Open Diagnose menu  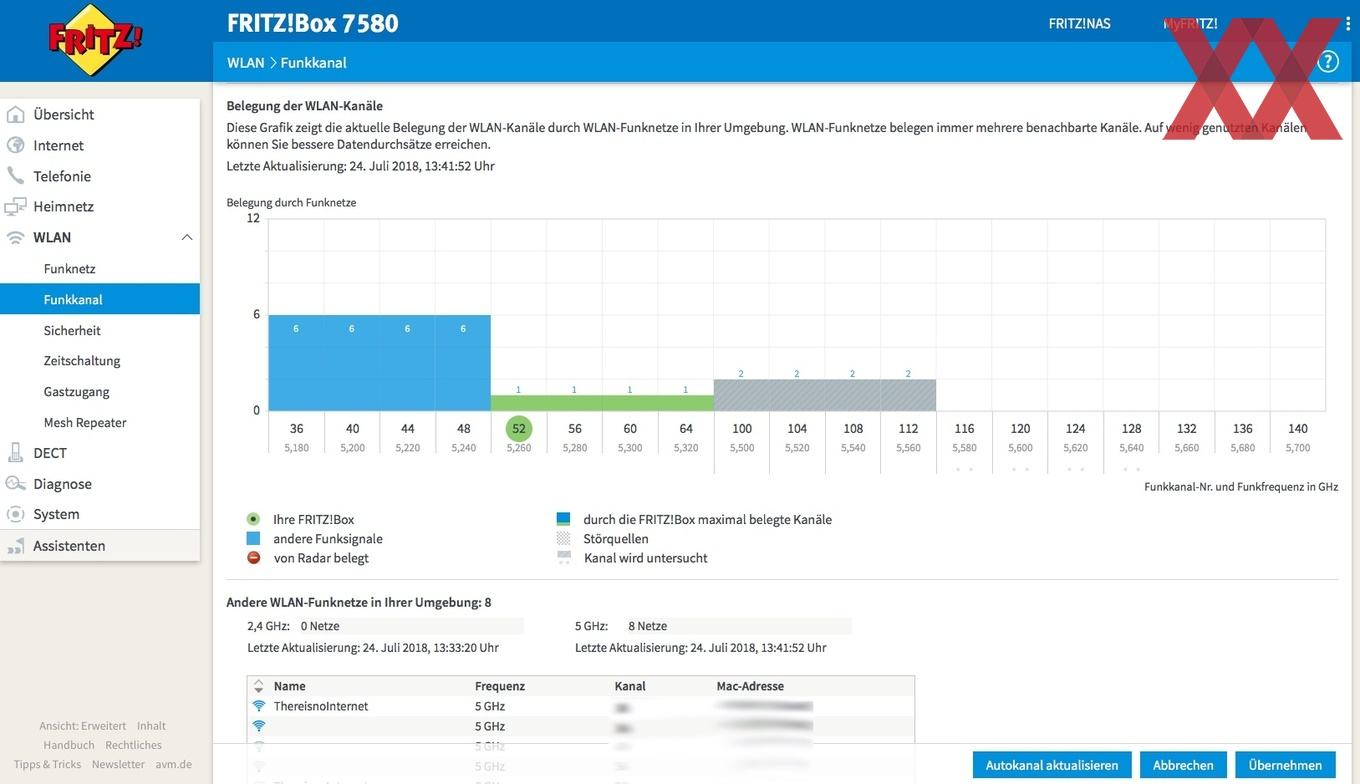(x=62, y=483)
